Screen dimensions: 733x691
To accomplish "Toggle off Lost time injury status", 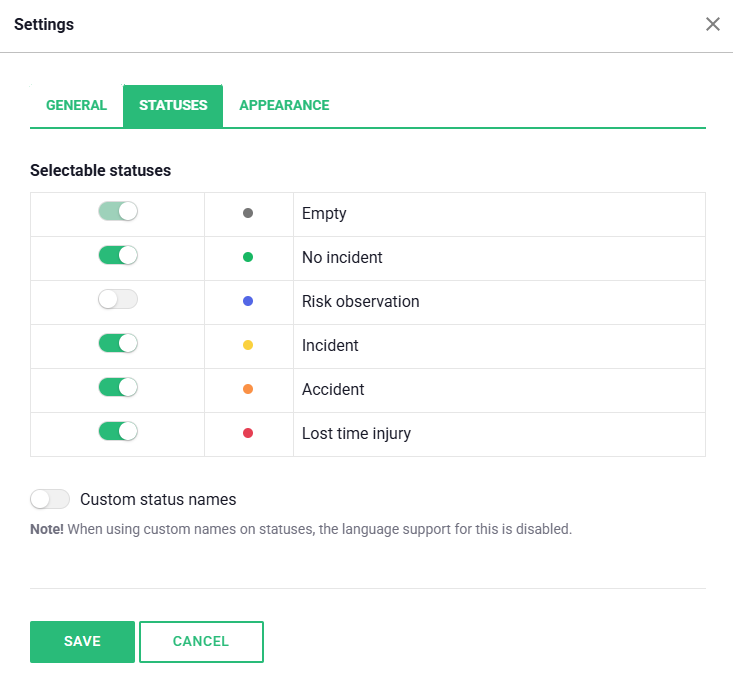I will coord(118,432).
